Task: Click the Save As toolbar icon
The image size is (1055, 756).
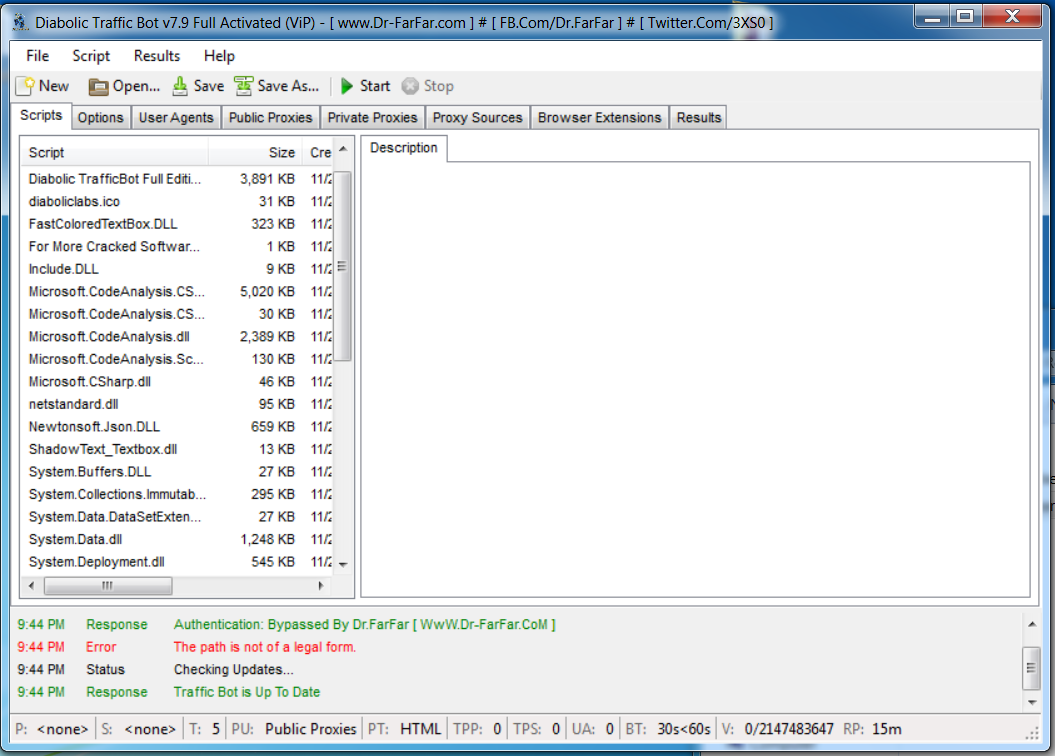Action: 243,87
